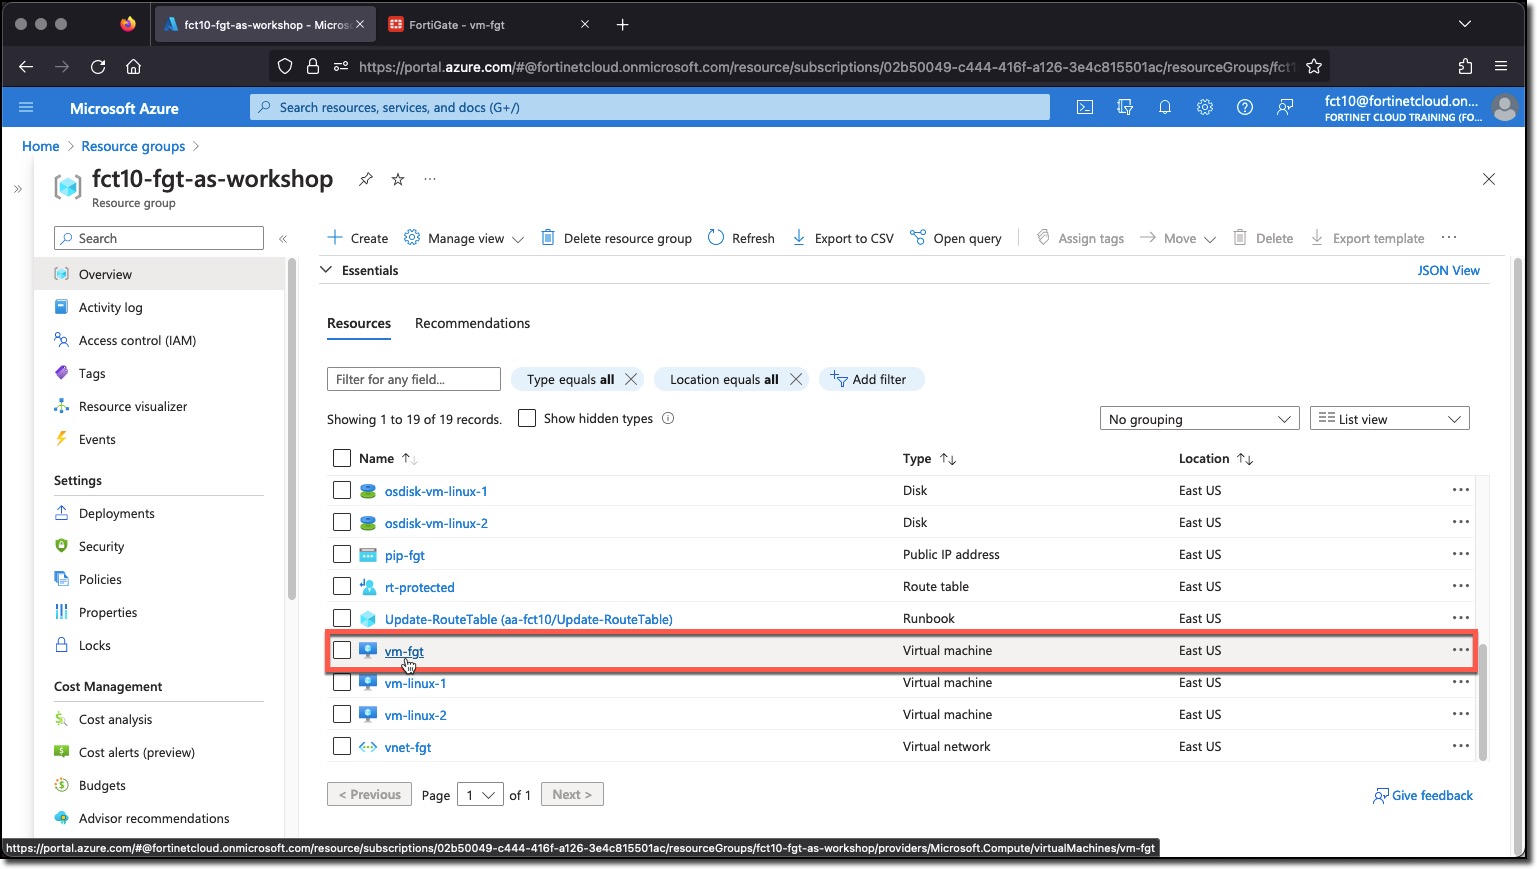Click the left menu vertical scrollbar

292,430
